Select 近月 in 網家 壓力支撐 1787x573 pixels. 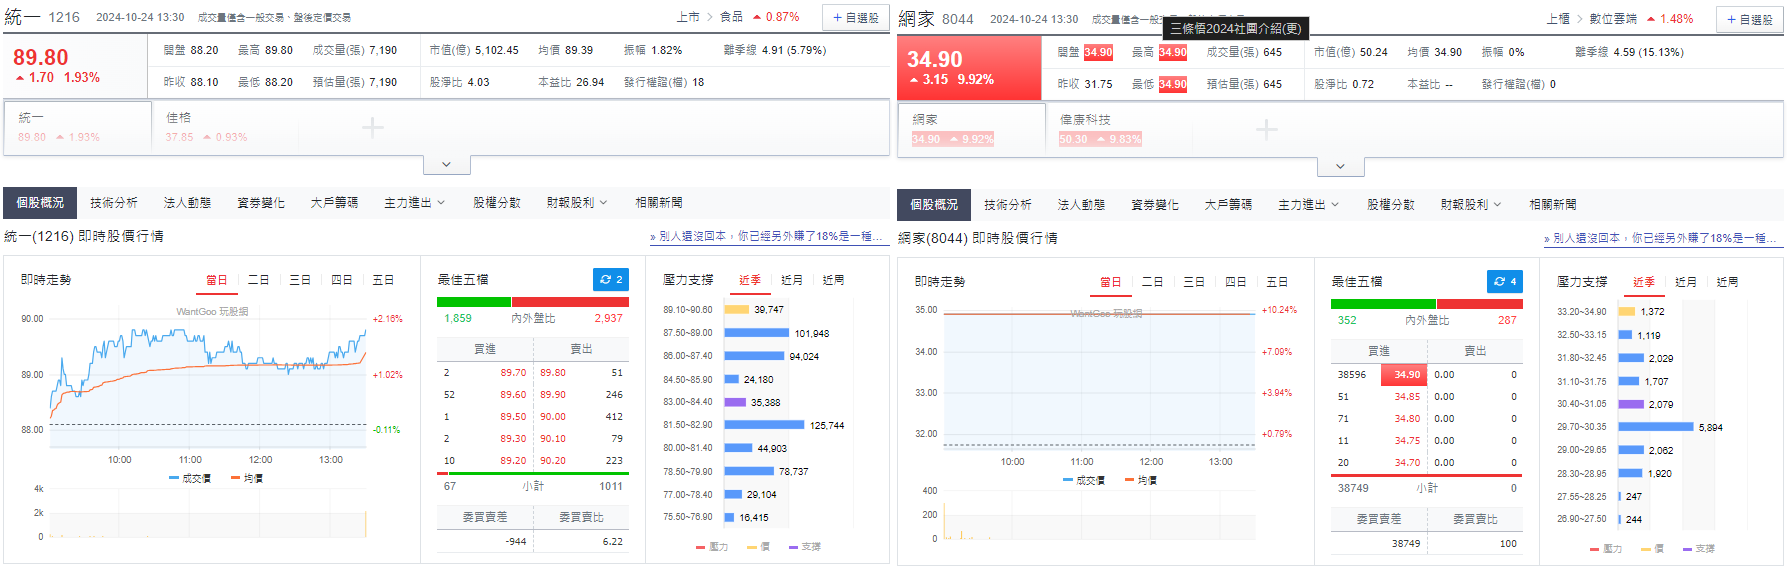1686,282
